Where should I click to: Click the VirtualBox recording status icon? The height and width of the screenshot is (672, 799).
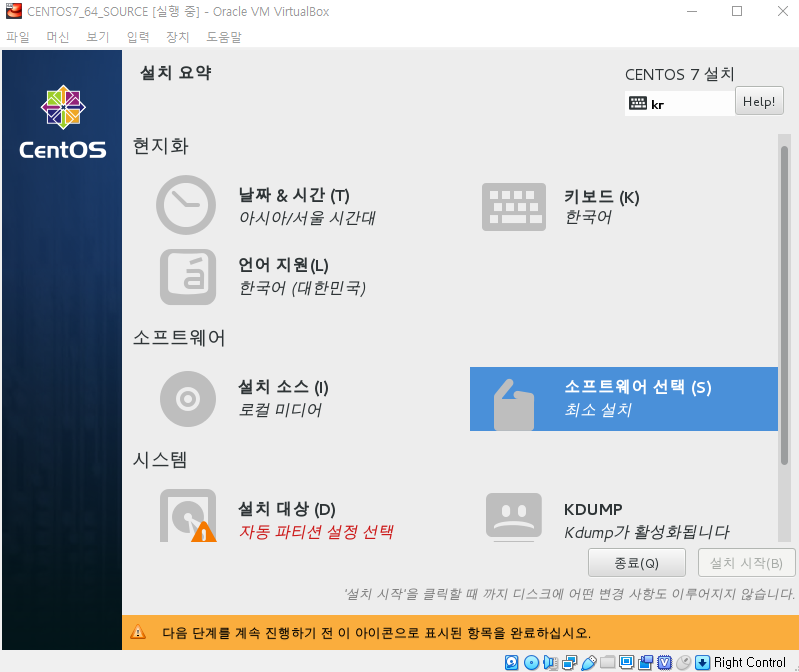point(646,662)
